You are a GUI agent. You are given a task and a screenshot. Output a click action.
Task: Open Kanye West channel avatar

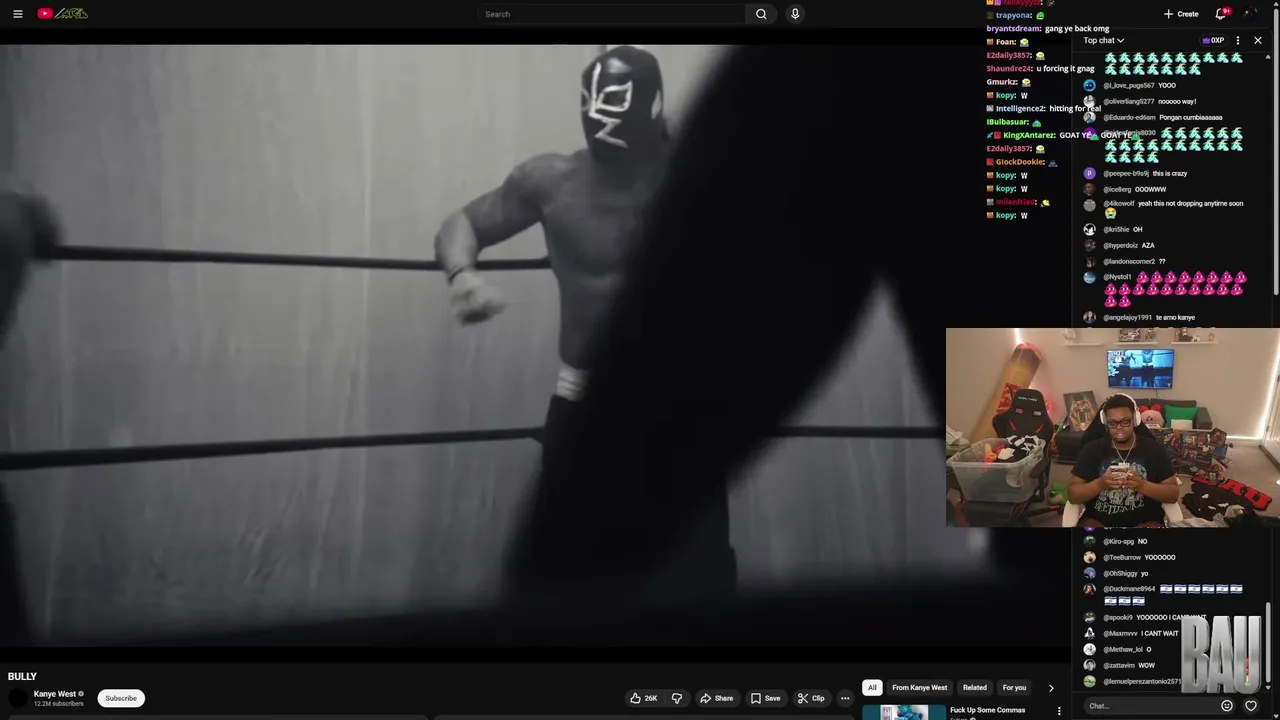click(x=18, y=698)
